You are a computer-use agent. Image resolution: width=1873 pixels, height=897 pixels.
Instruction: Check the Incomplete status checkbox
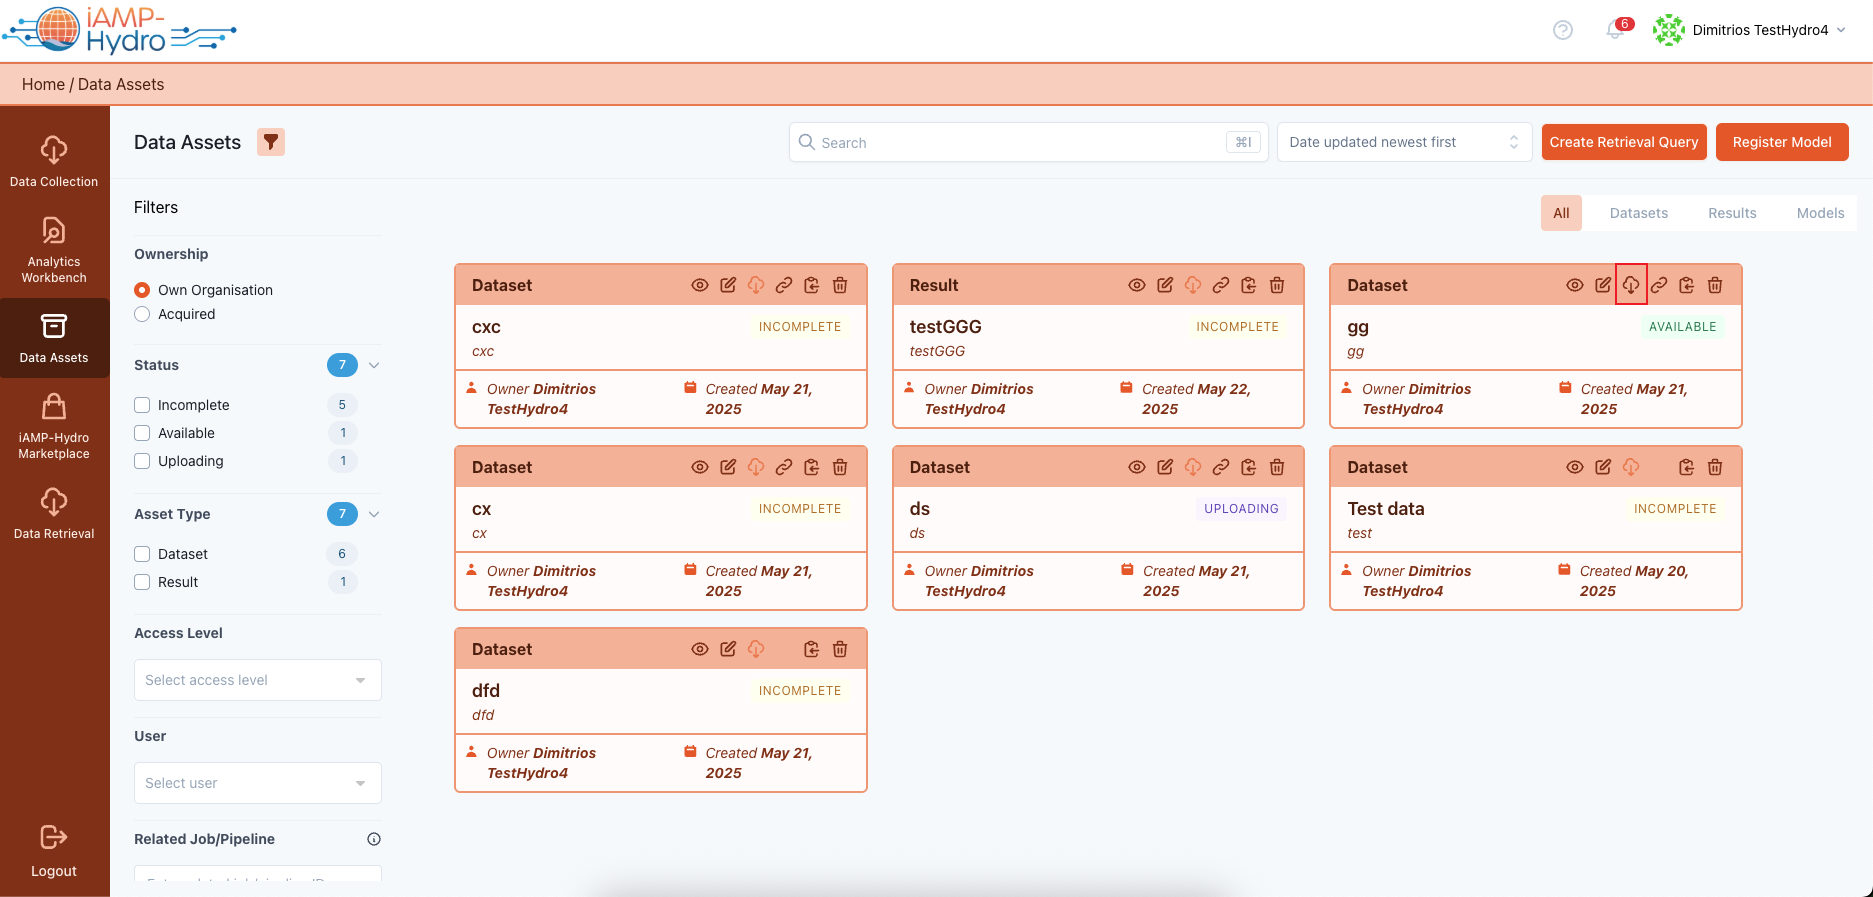point(142,405)
